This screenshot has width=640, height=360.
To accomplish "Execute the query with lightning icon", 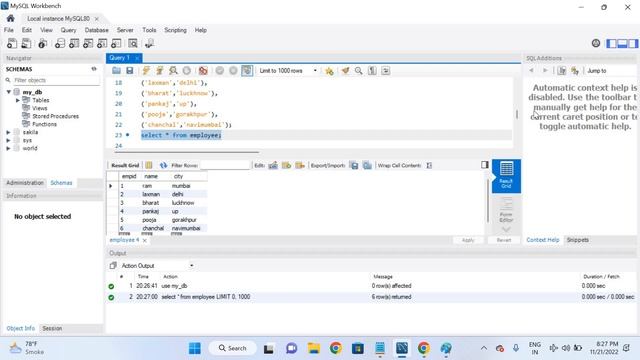I will [x=146, y=71].
